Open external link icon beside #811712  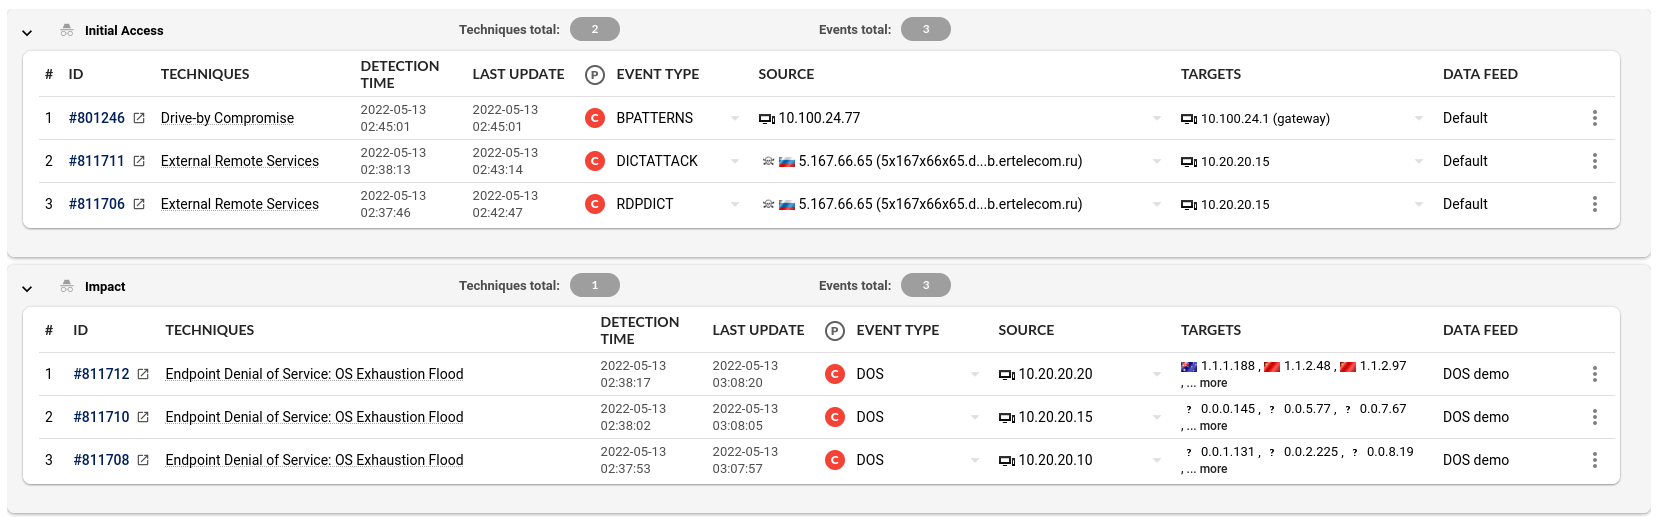(143, 374)
